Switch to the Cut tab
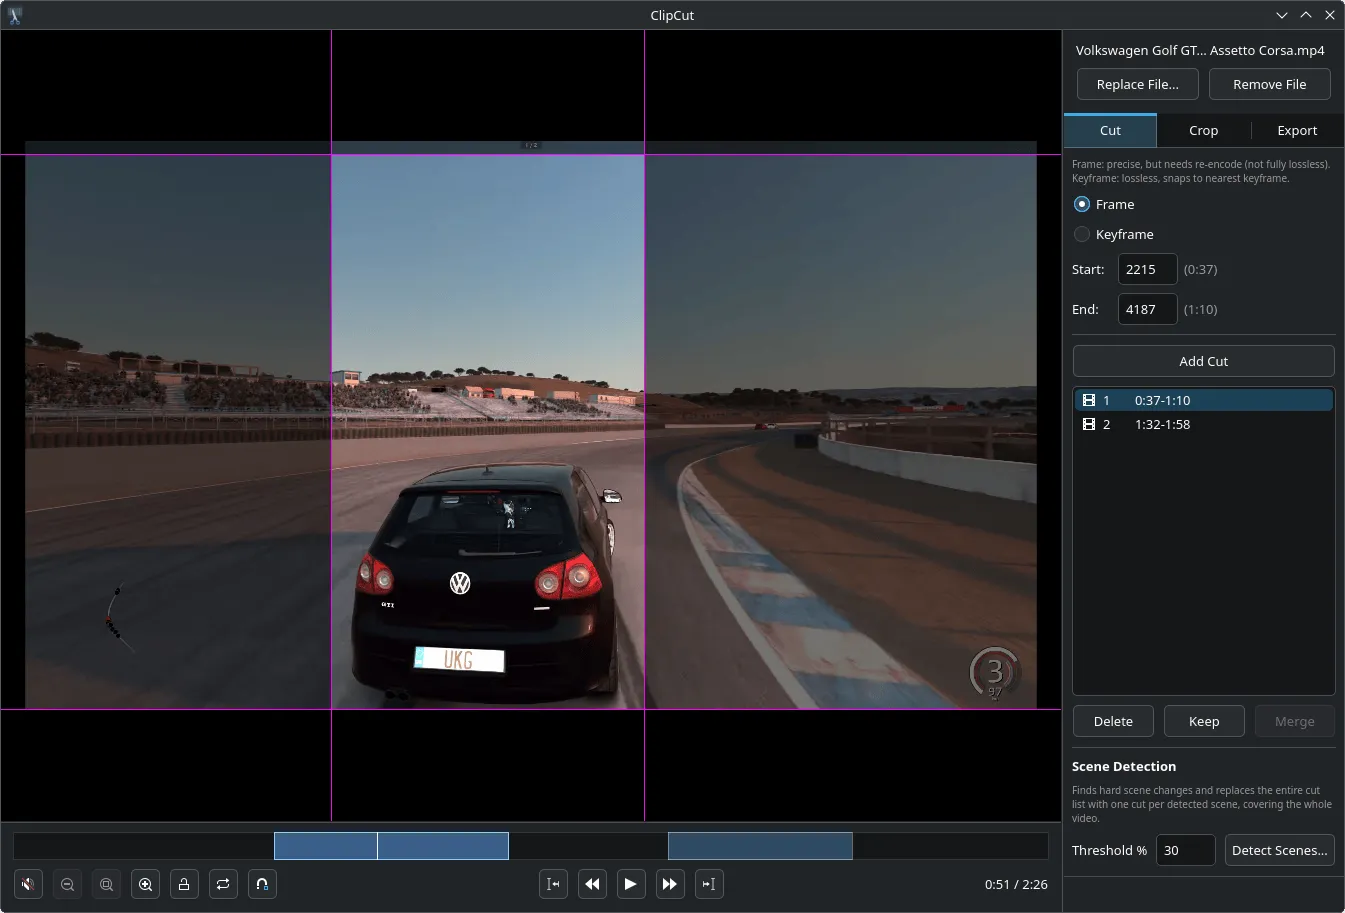 click(1110, 130)
